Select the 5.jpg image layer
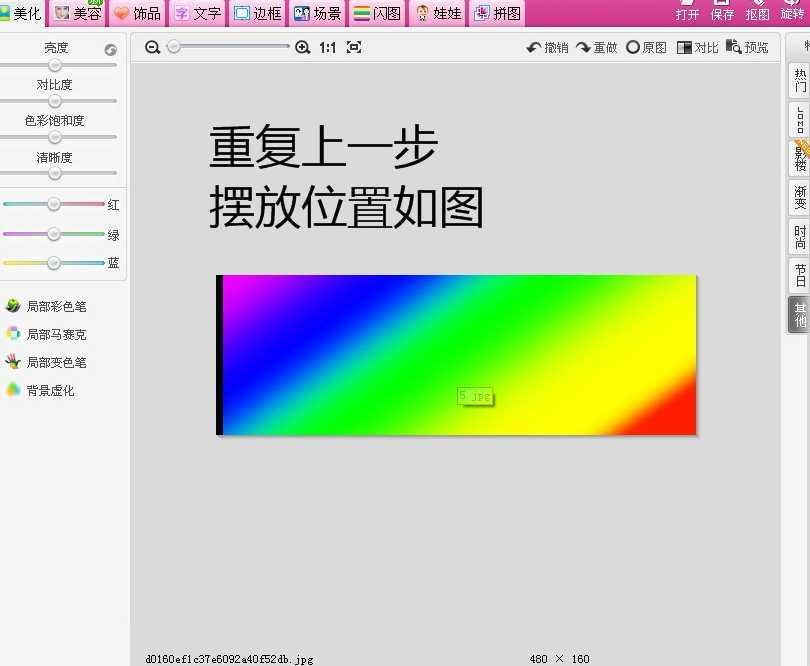The image size is (810, 666). (x=475, y=395)
